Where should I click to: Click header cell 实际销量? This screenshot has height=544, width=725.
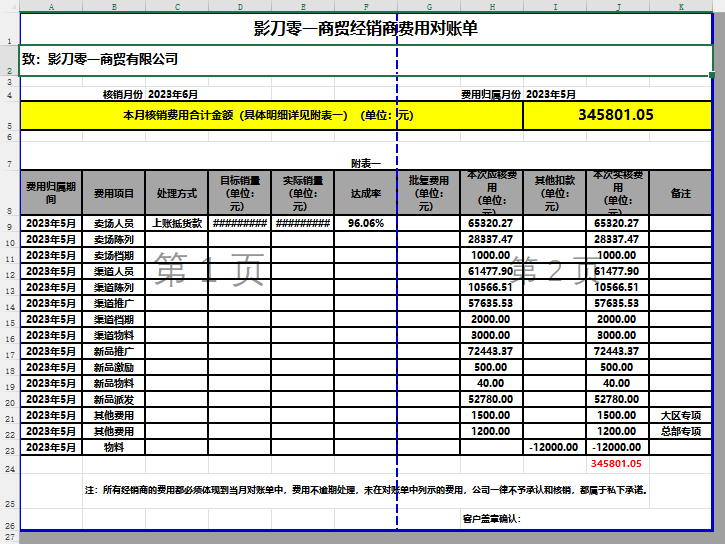click(303, 193)
